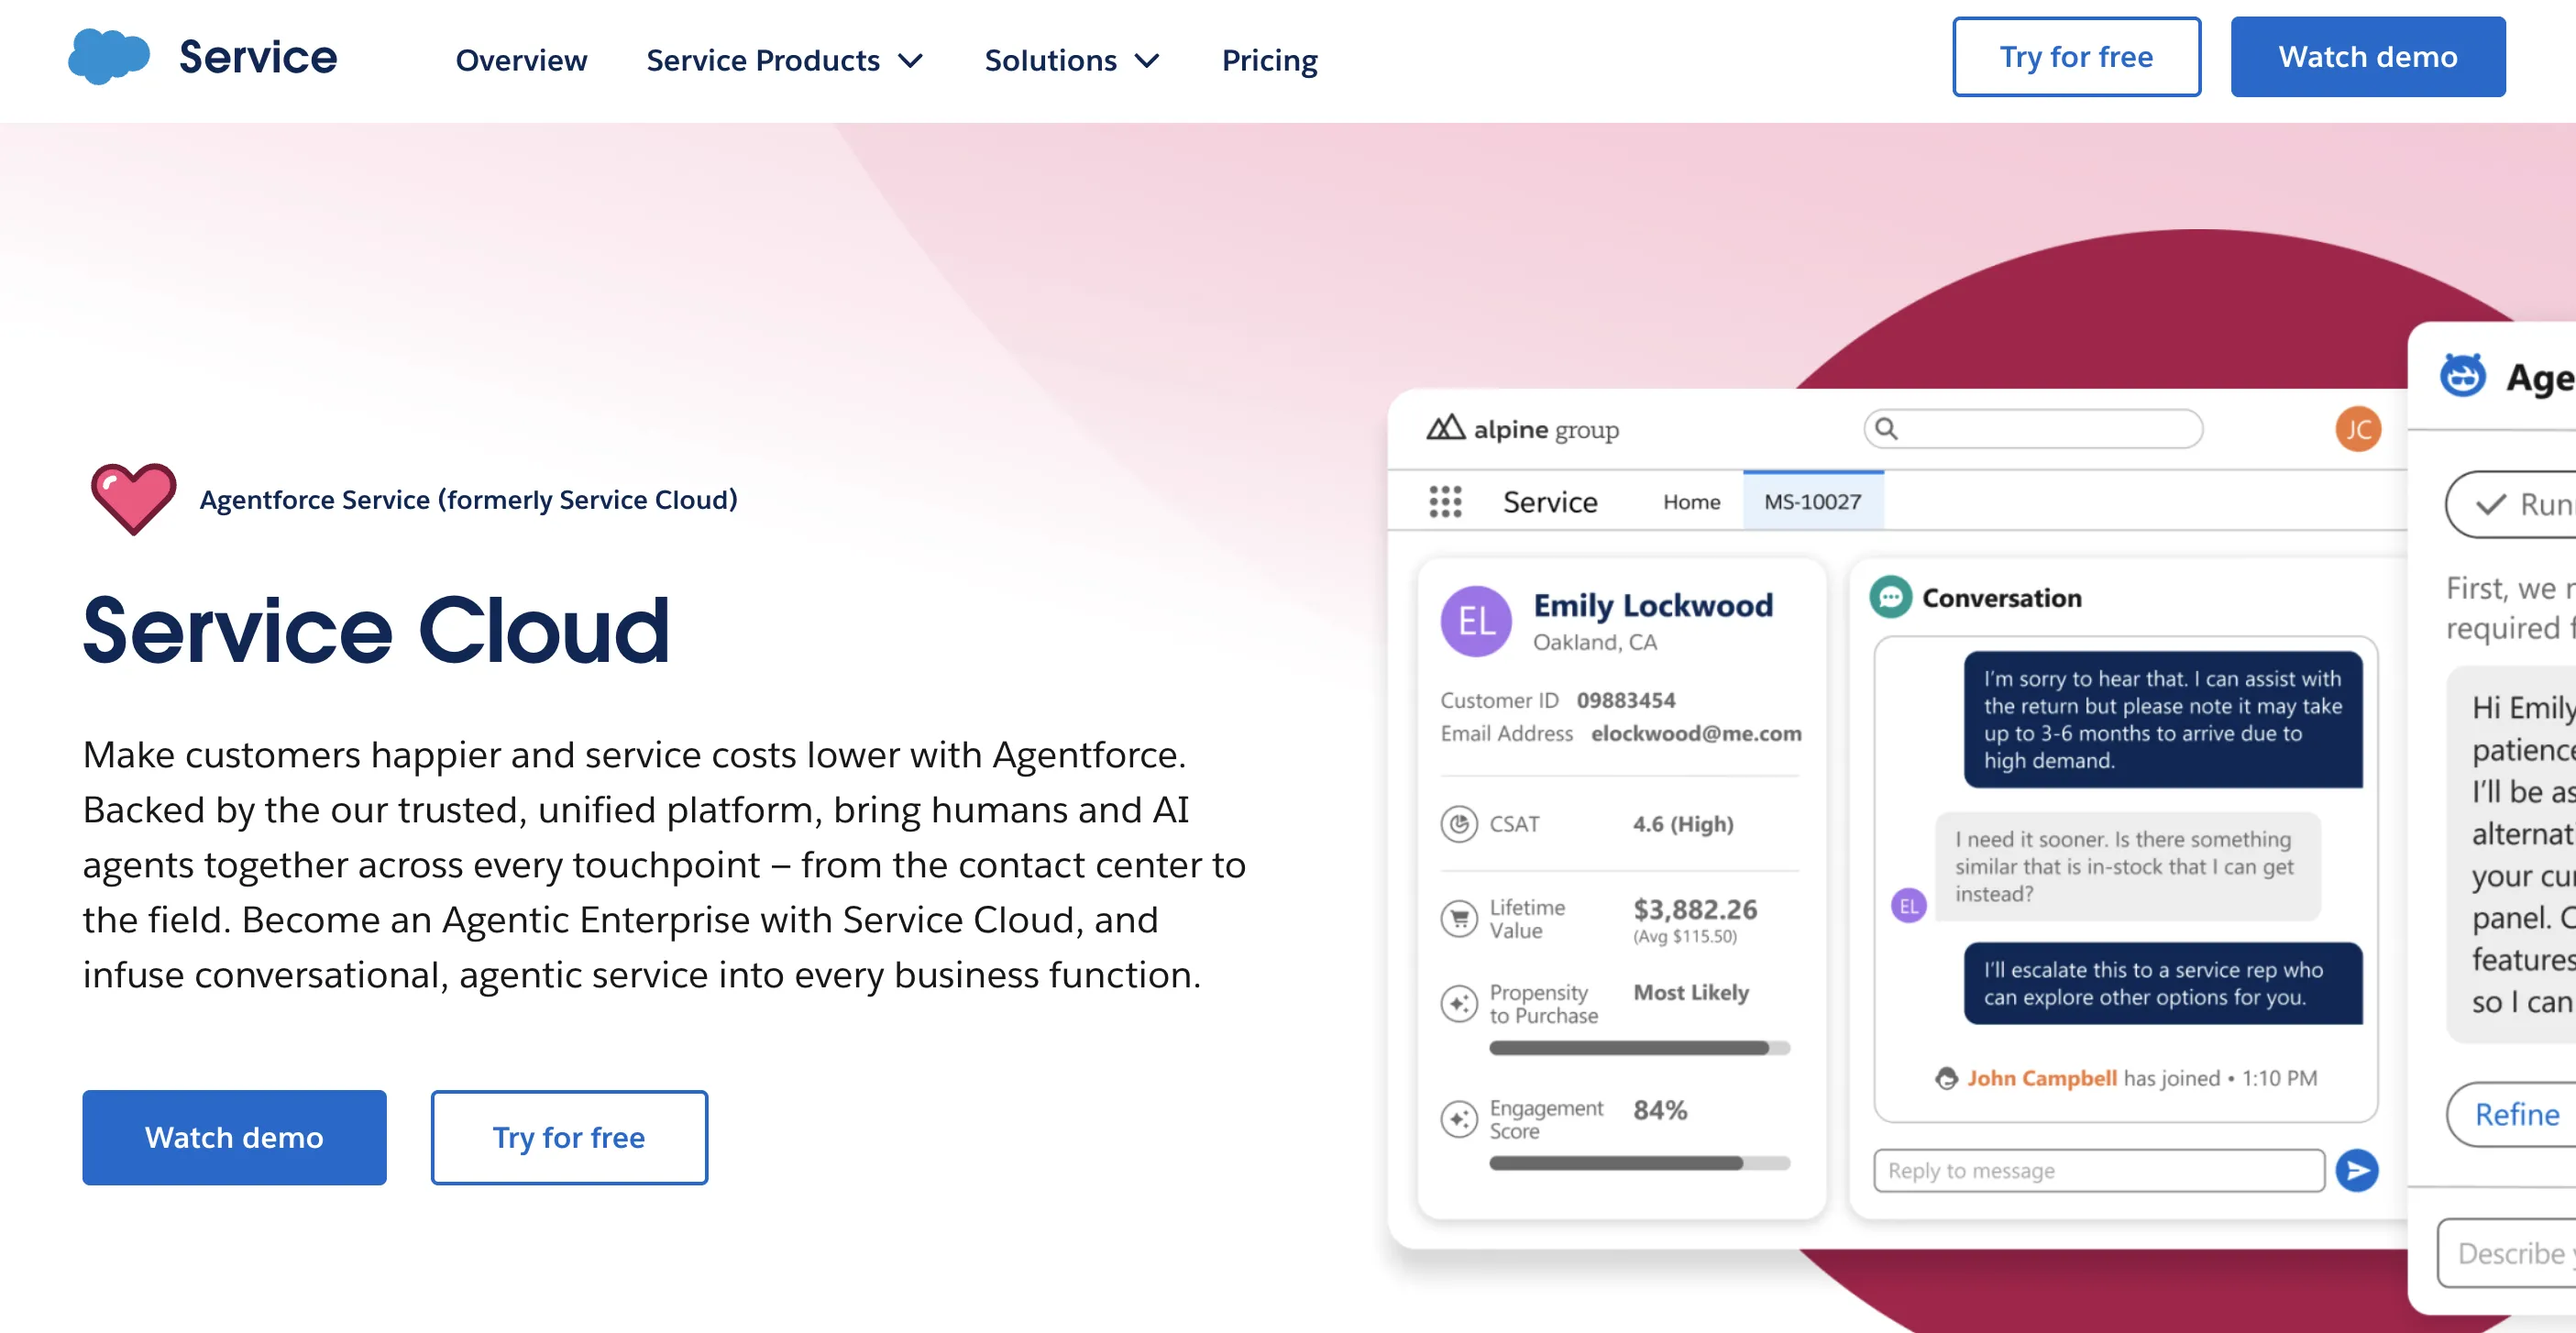The width and height of the screenshot is (2576, 1333).
Task: Click the $3,882.26 lifetime value
Action: point(1695,909)
